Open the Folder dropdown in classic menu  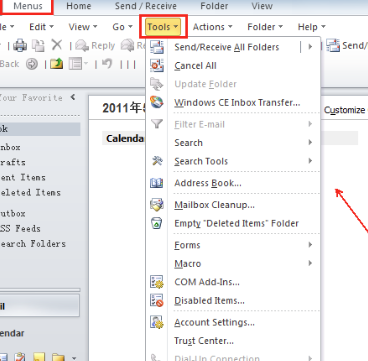tap(265, 27)
